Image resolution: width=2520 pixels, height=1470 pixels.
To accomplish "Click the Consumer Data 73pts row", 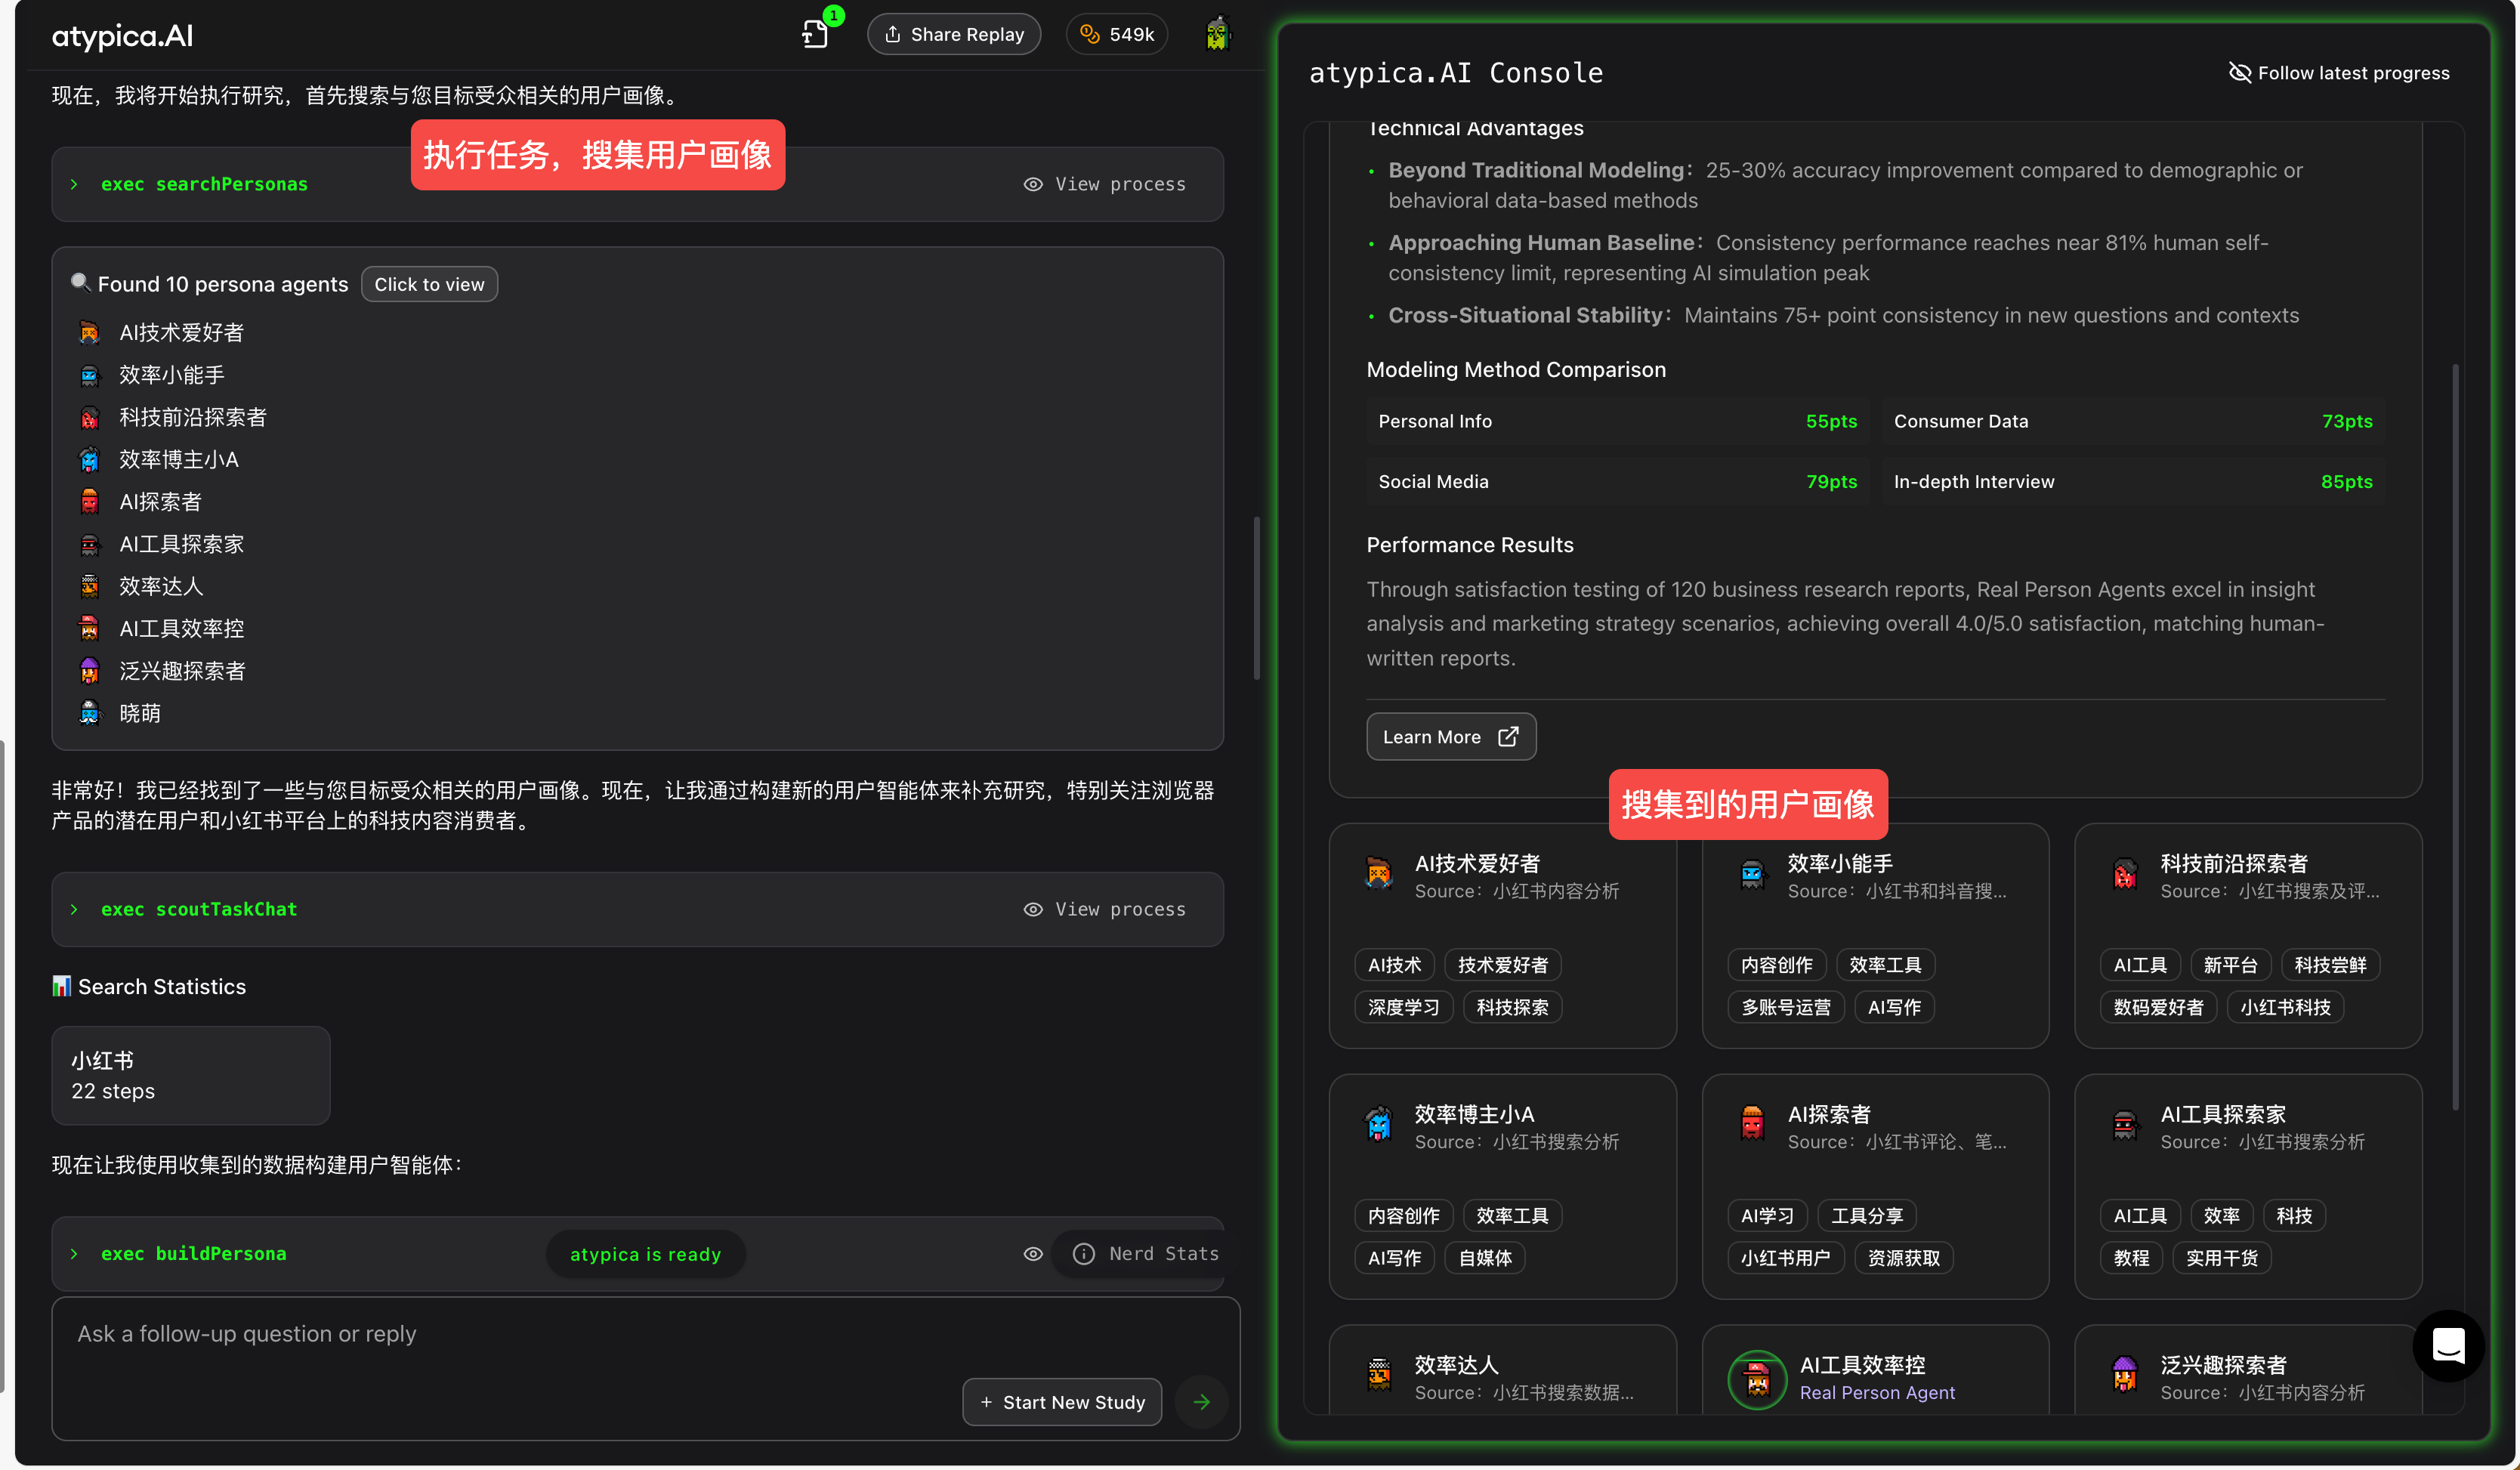I will click(2133, 421).
